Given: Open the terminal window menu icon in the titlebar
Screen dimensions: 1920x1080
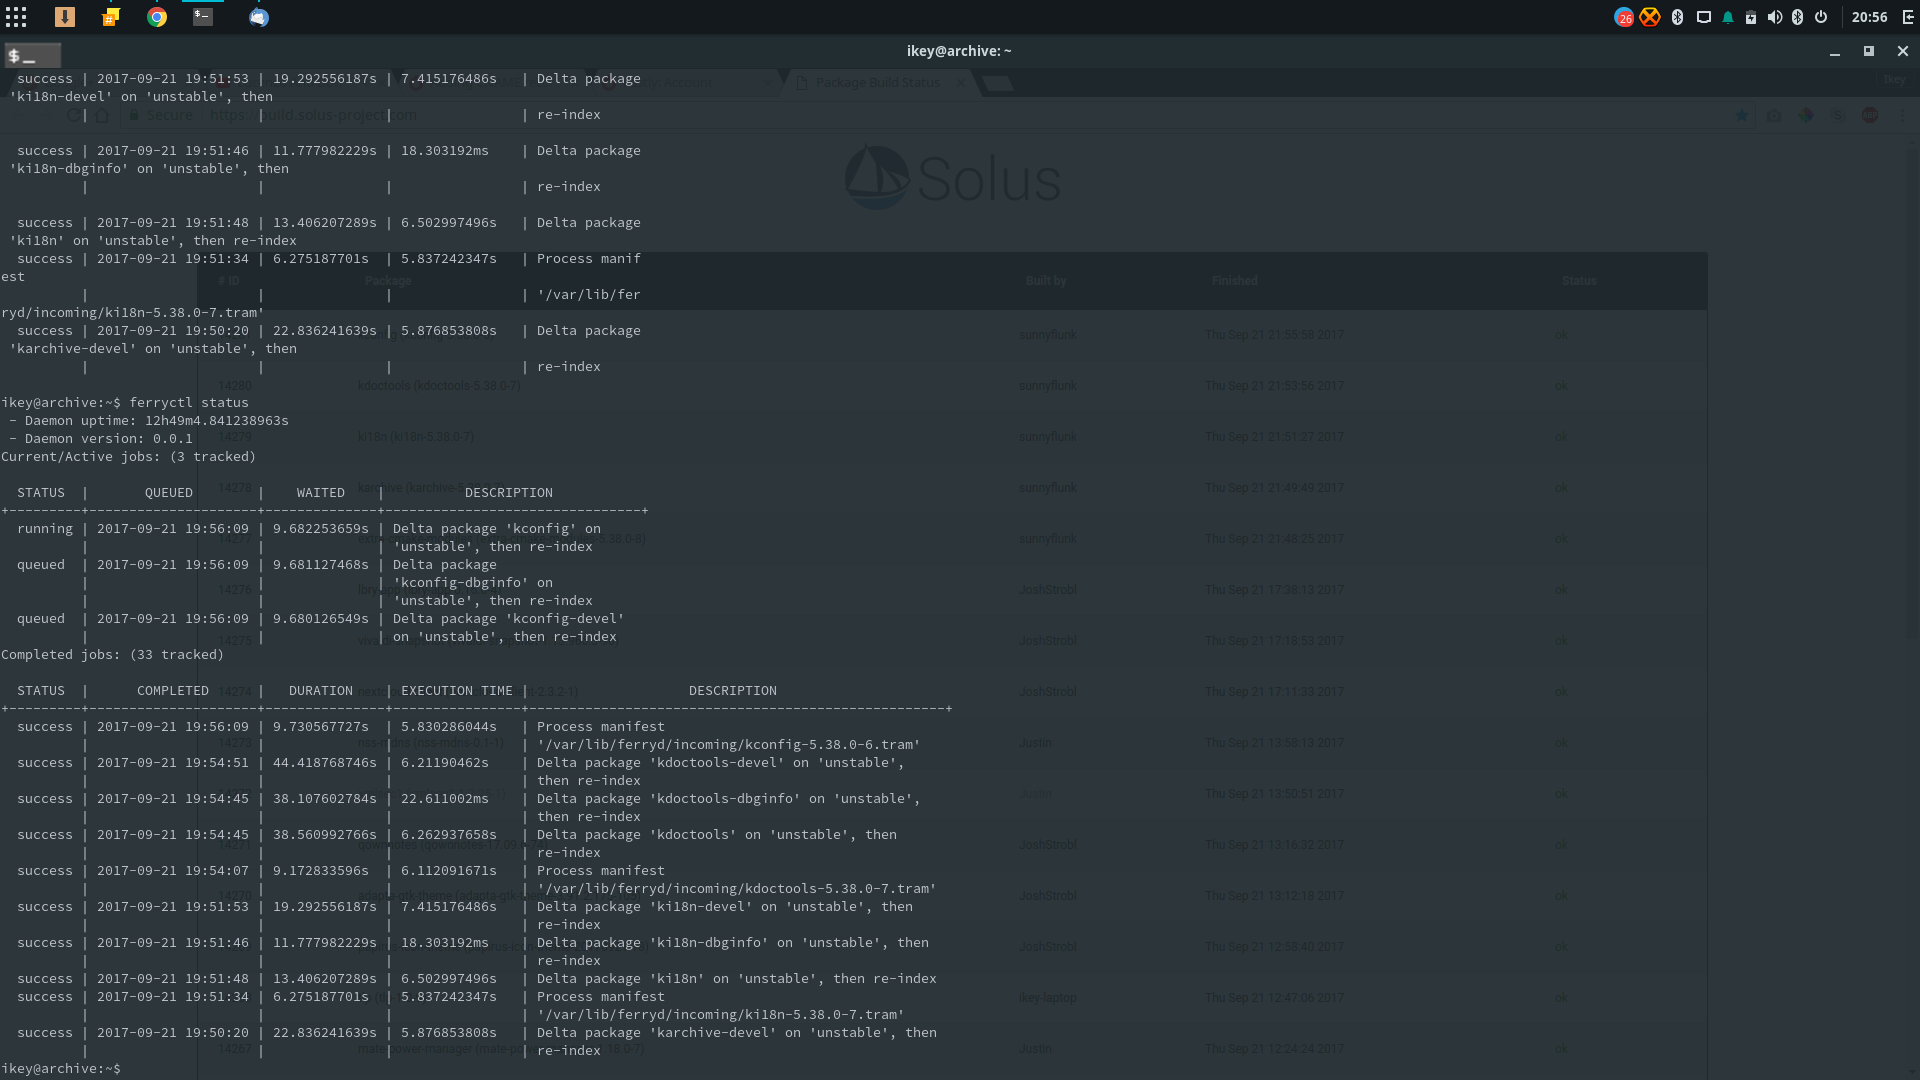Looking at the screenshot, I should (x=32, y=55).
